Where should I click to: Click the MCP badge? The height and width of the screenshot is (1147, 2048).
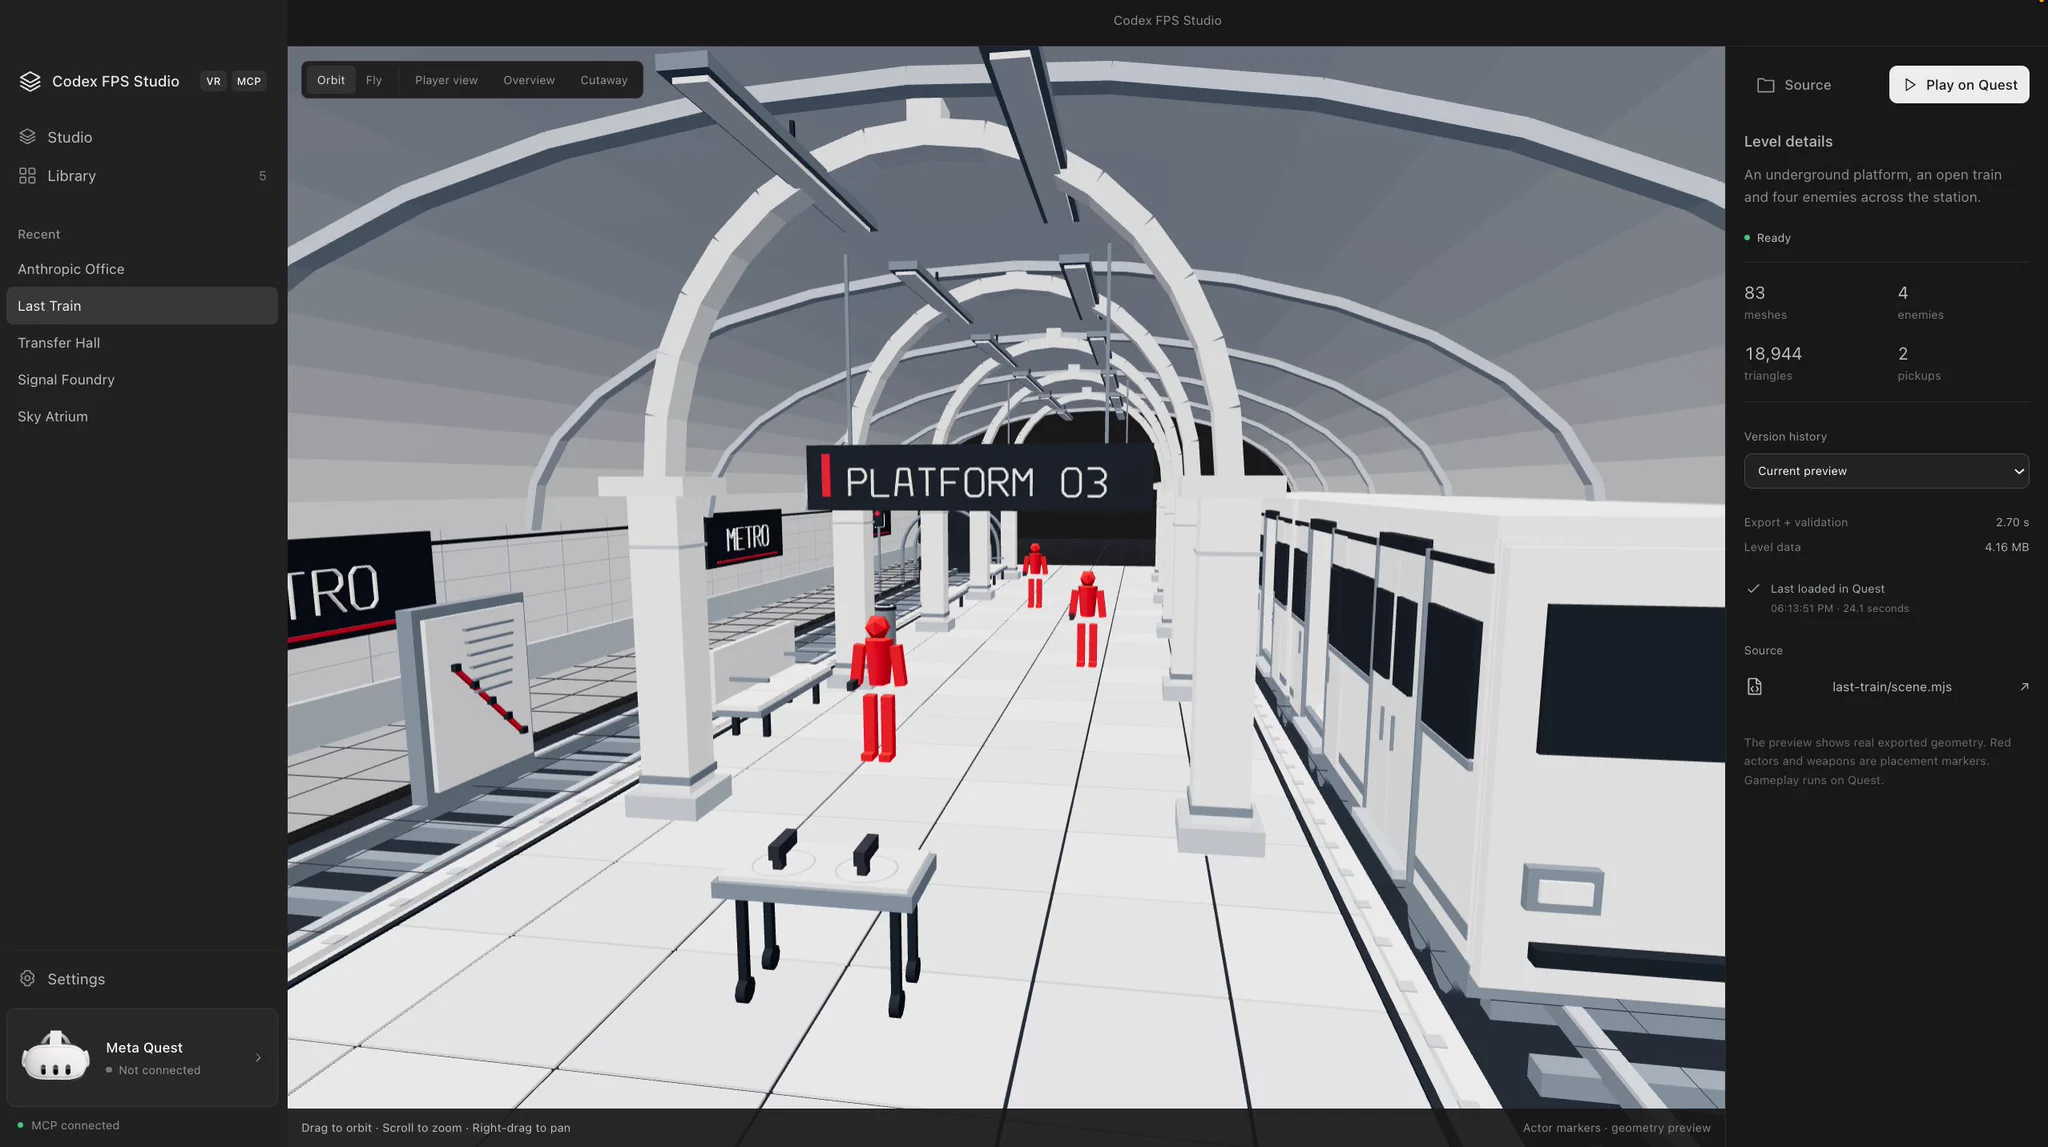[x=249, y=81]
